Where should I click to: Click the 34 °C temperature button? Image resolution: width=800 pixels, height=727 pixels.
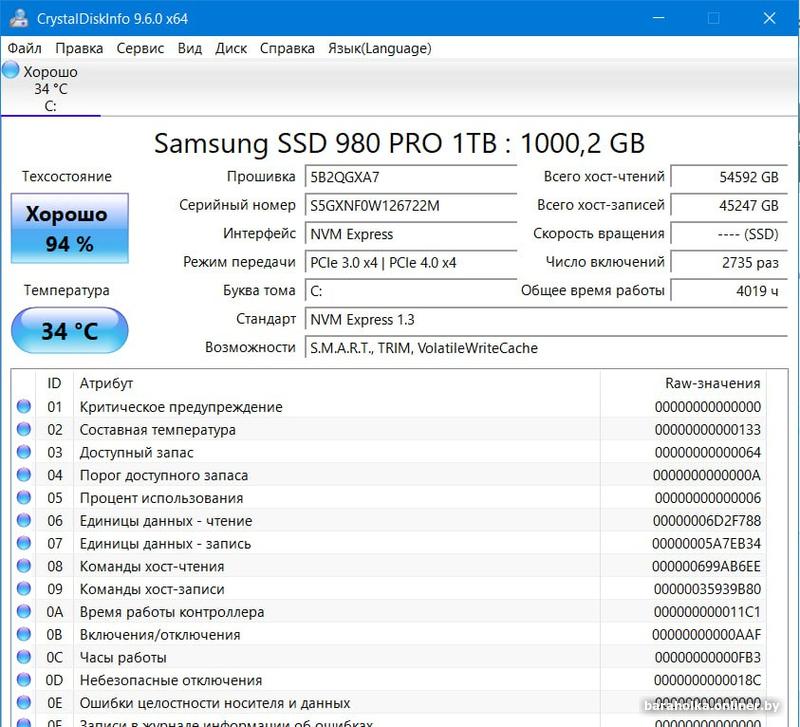pyautogui.click(x=69, y=331)
